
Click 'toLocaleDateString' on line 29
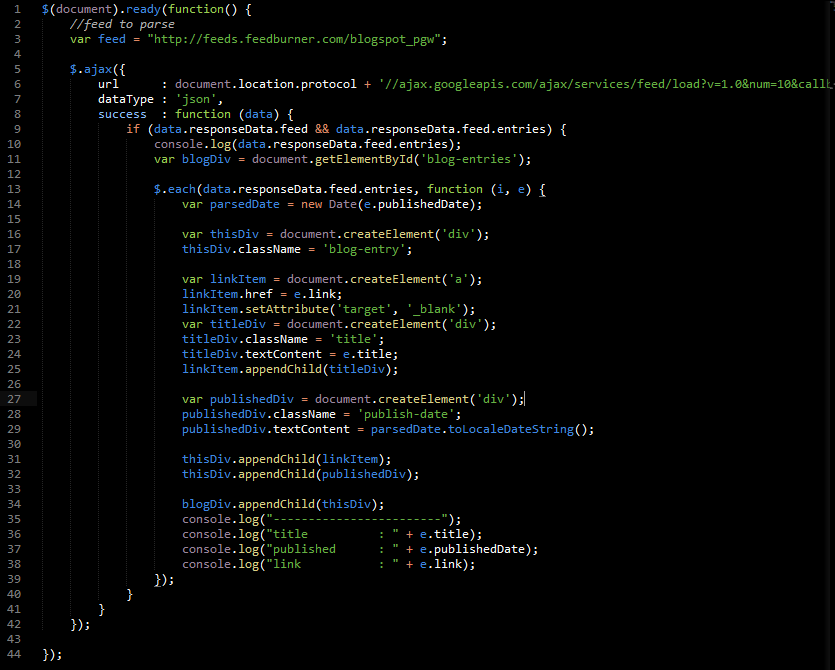tap(511, 429)
